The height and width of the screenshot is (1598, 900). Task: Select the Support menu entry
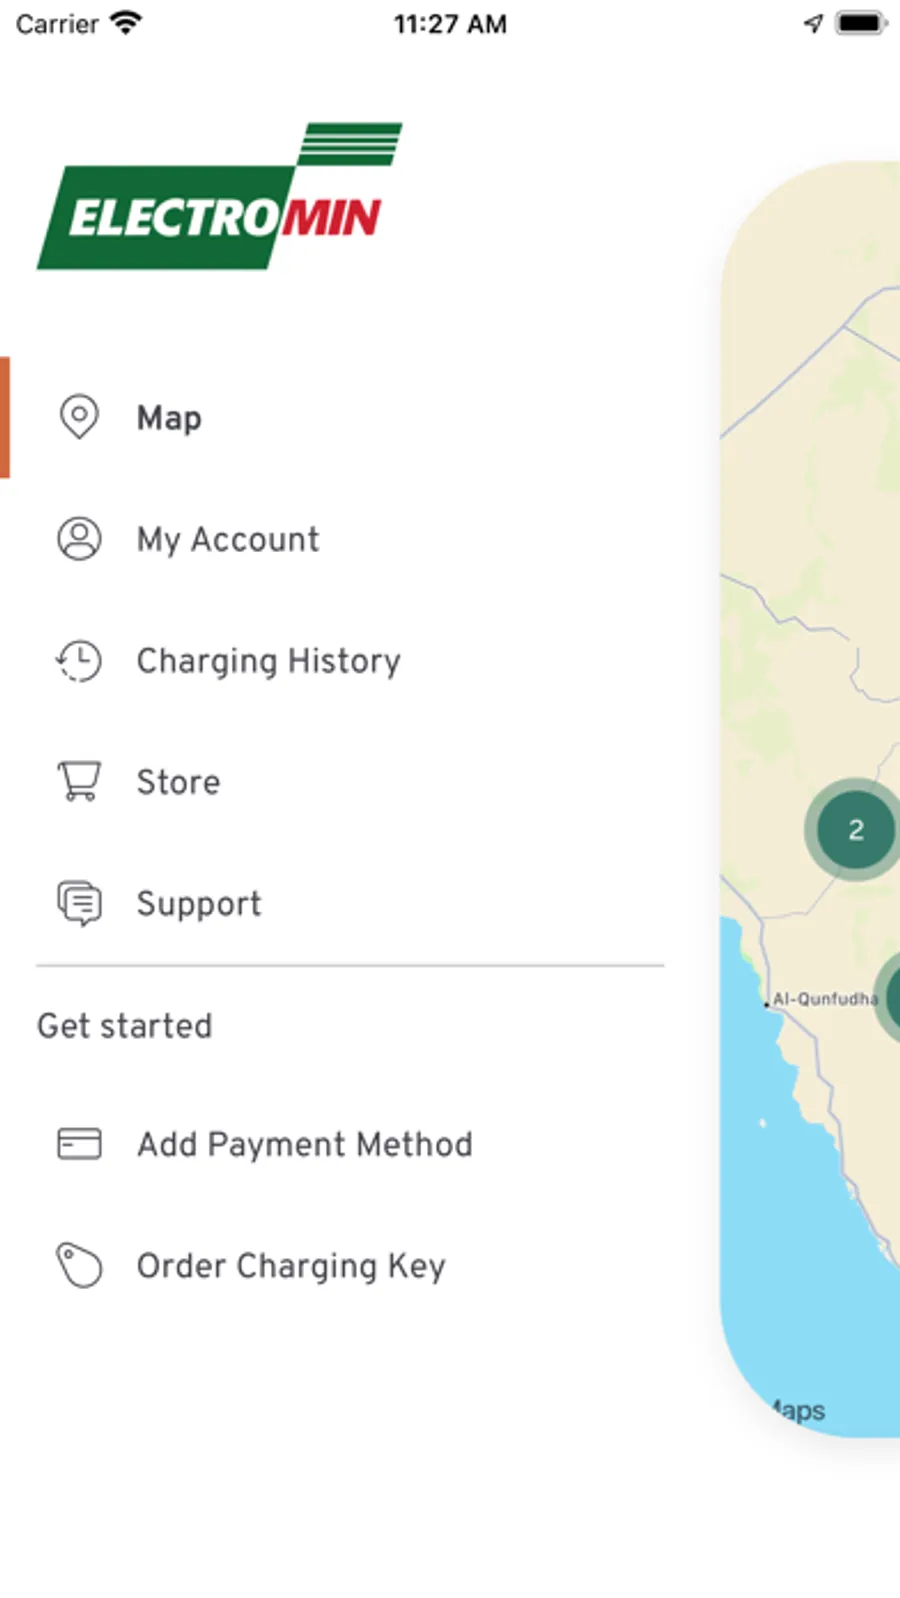point(199,904)
